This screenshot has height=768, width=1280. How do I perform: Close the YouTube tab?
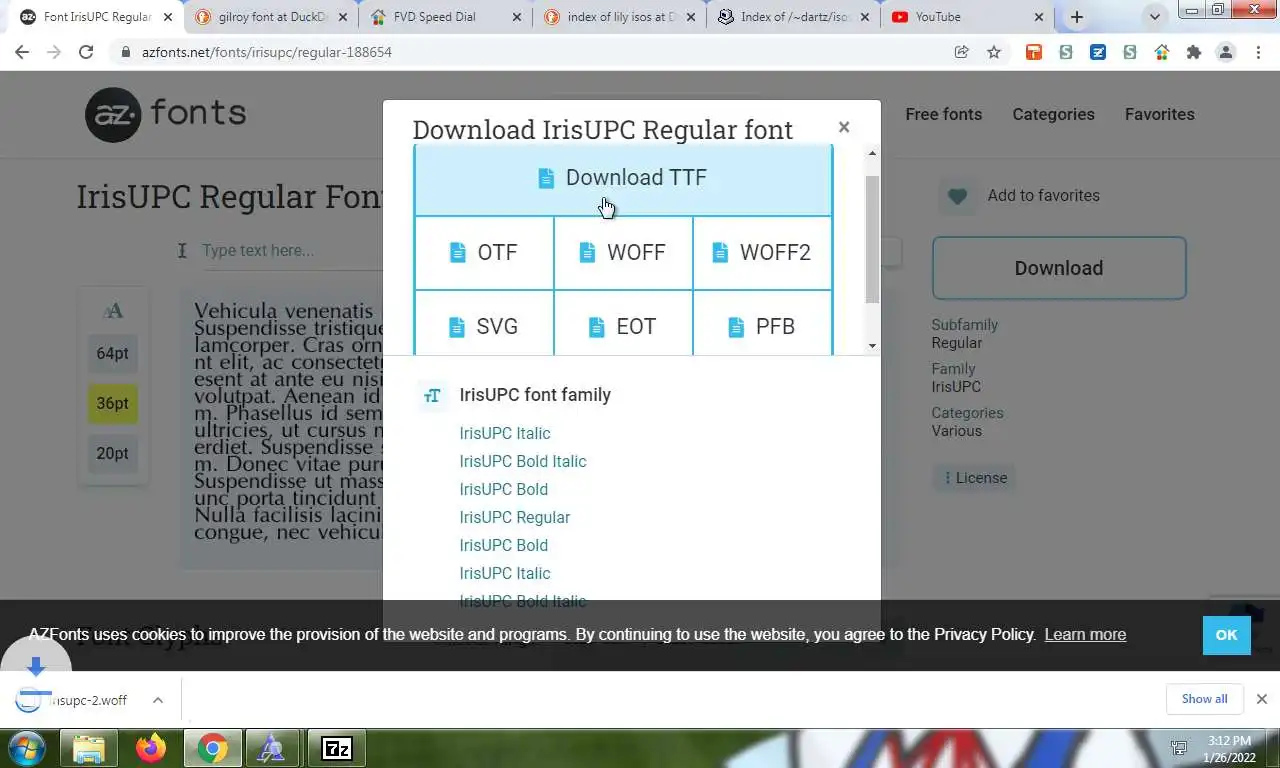(x=1038, y=17)
